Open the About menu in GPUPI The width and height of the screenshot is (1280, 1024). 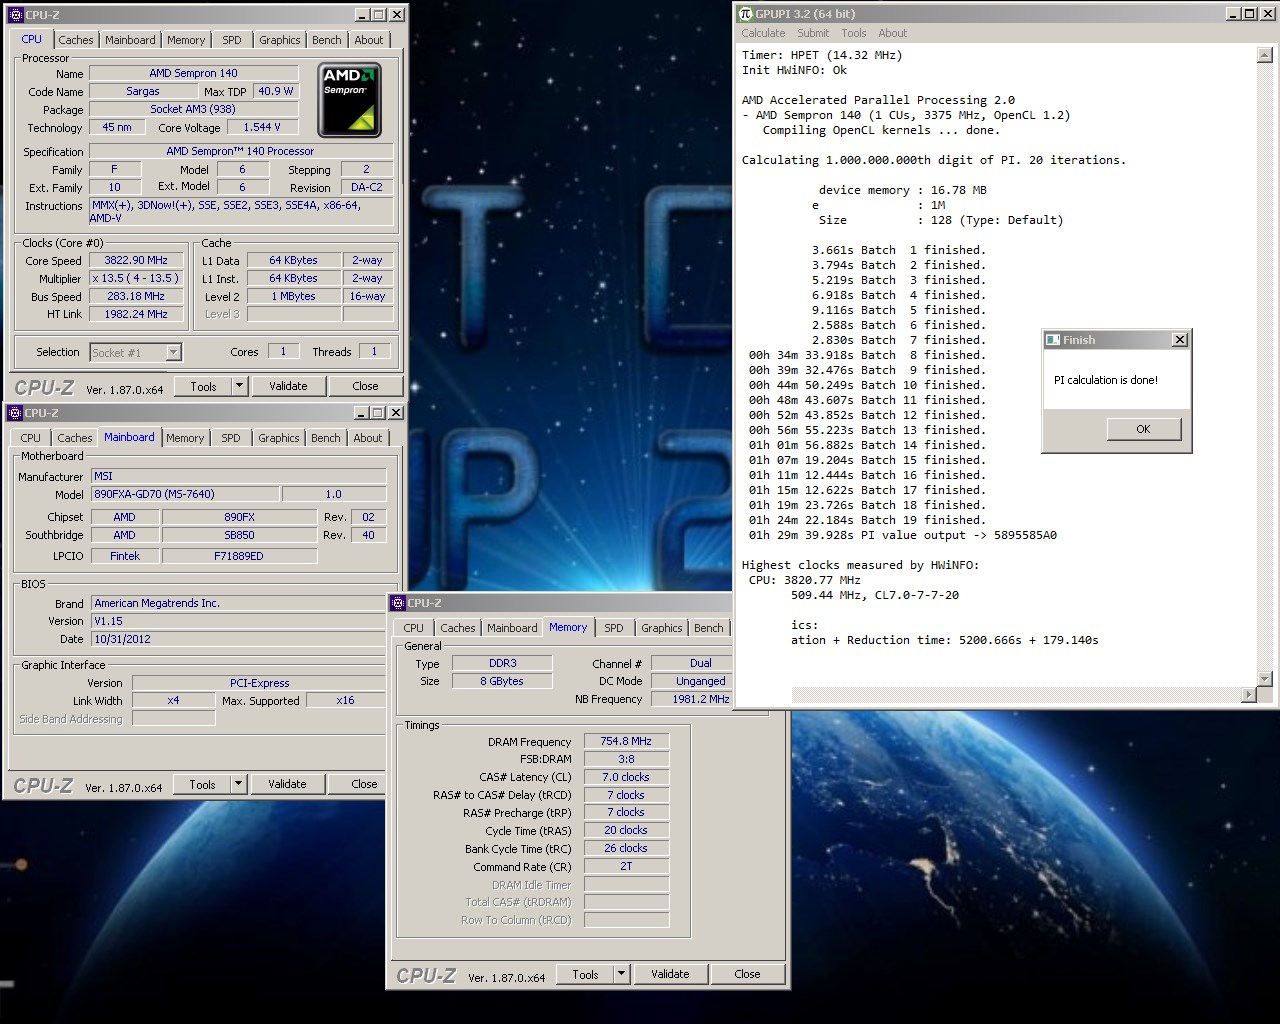[x=893, y=33]
